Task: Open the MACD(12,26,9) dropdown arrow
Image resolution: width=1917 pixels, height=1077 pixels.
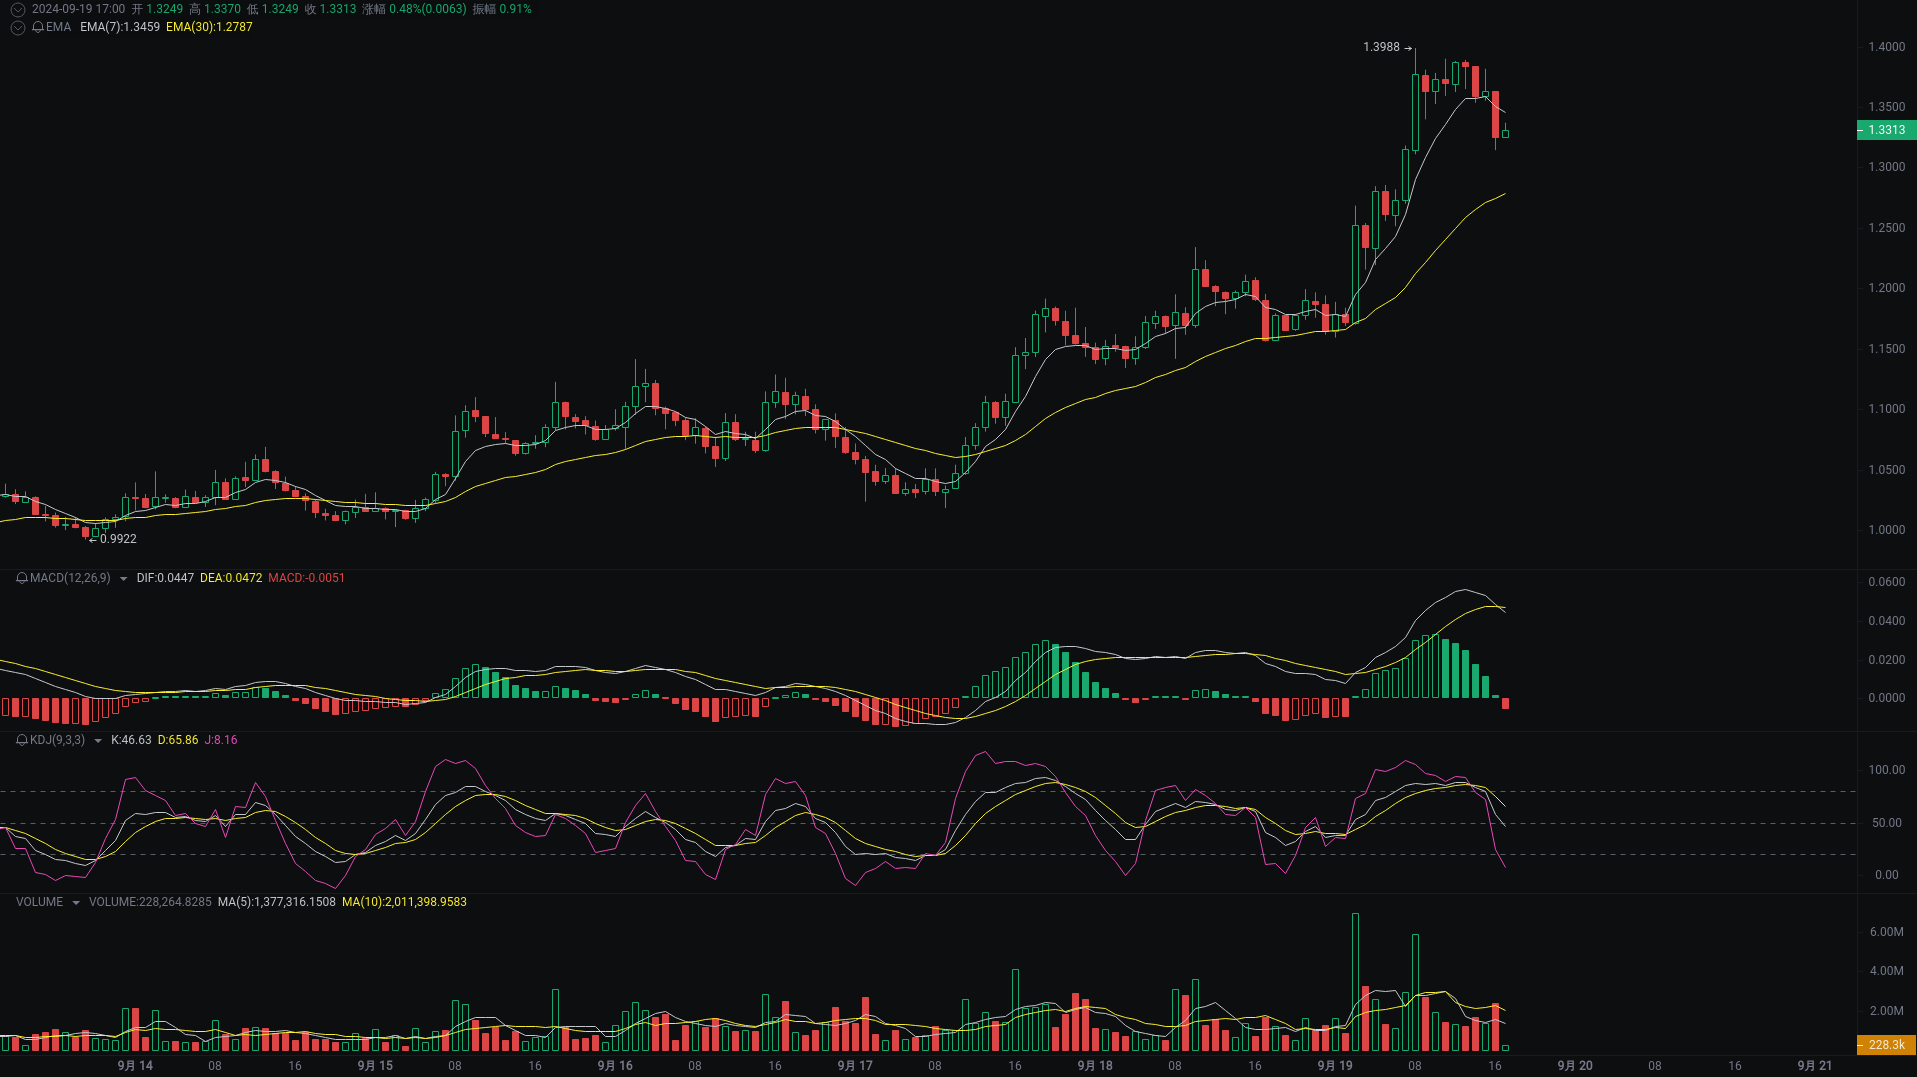Action: pyautogui.click(x=122, y=578)
